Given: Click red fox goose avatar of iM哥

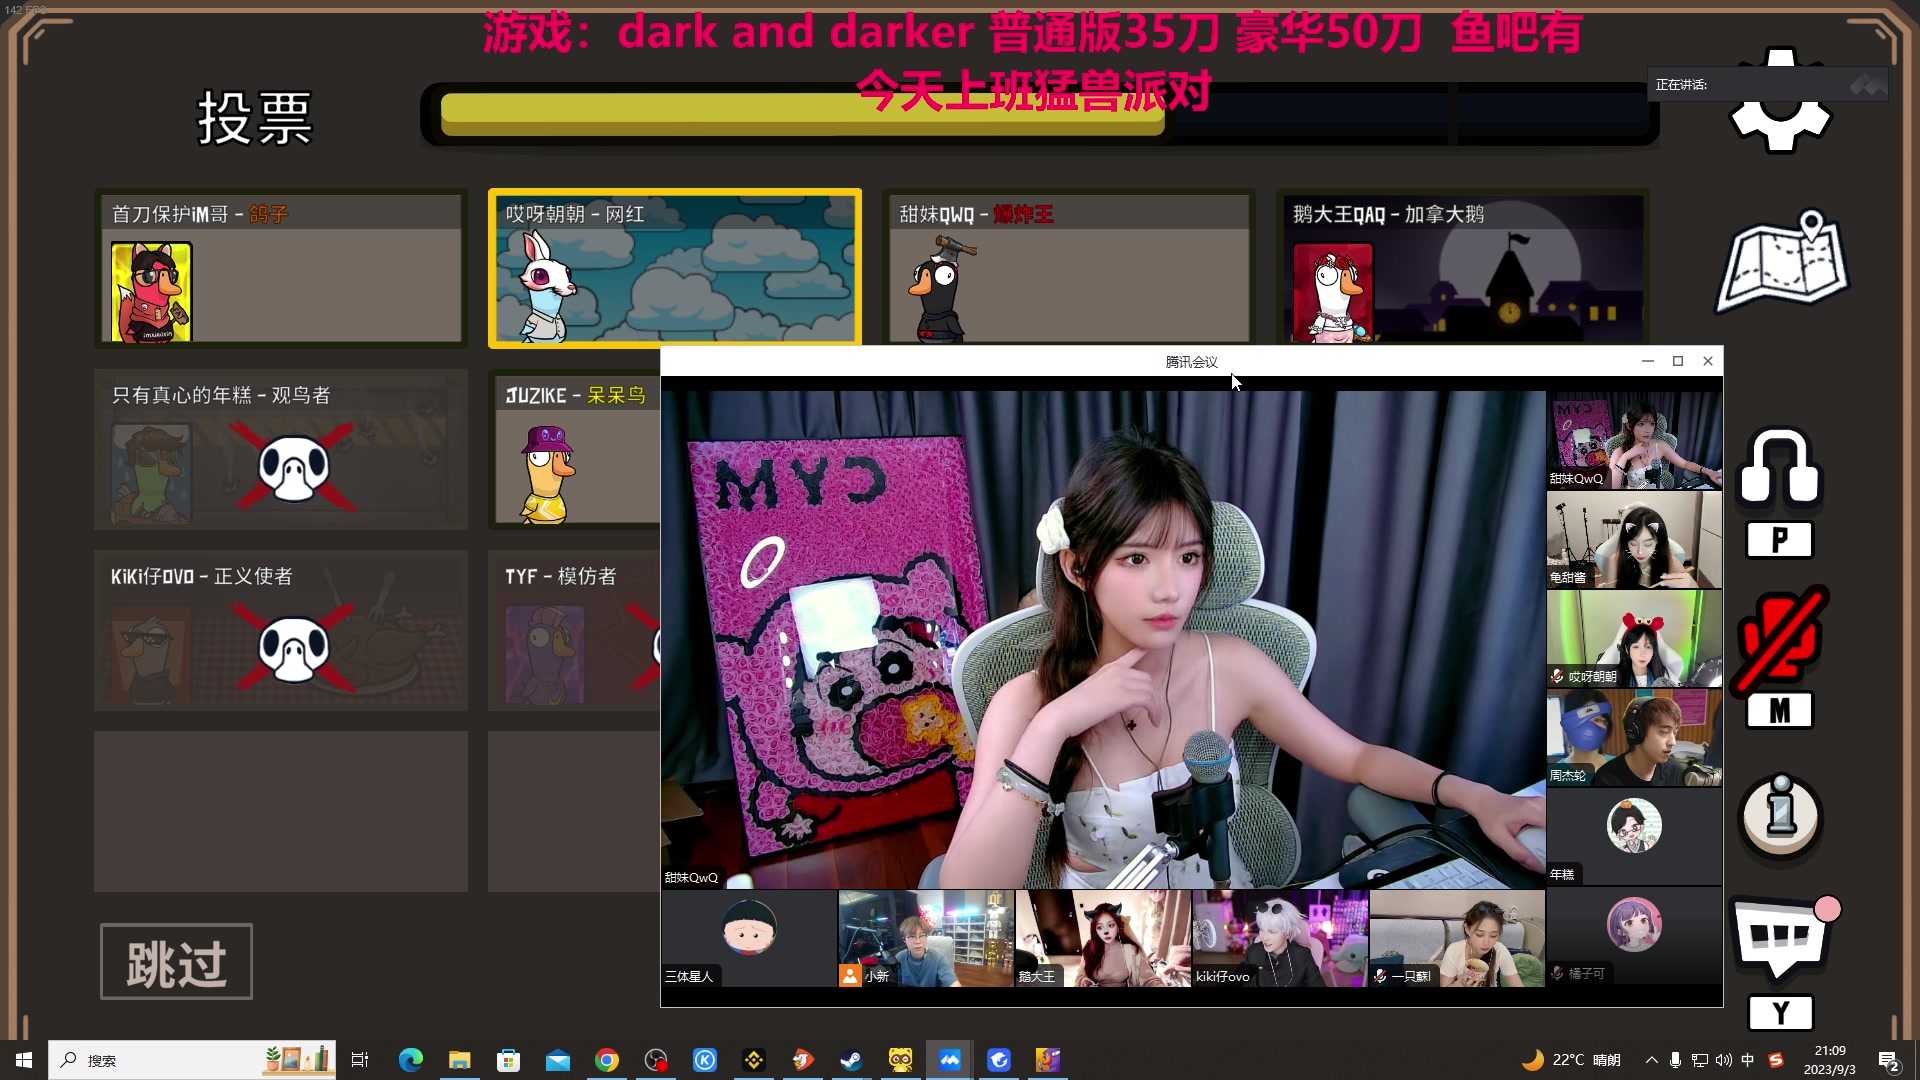Looking at the screenshot, I should click(151, 292).
